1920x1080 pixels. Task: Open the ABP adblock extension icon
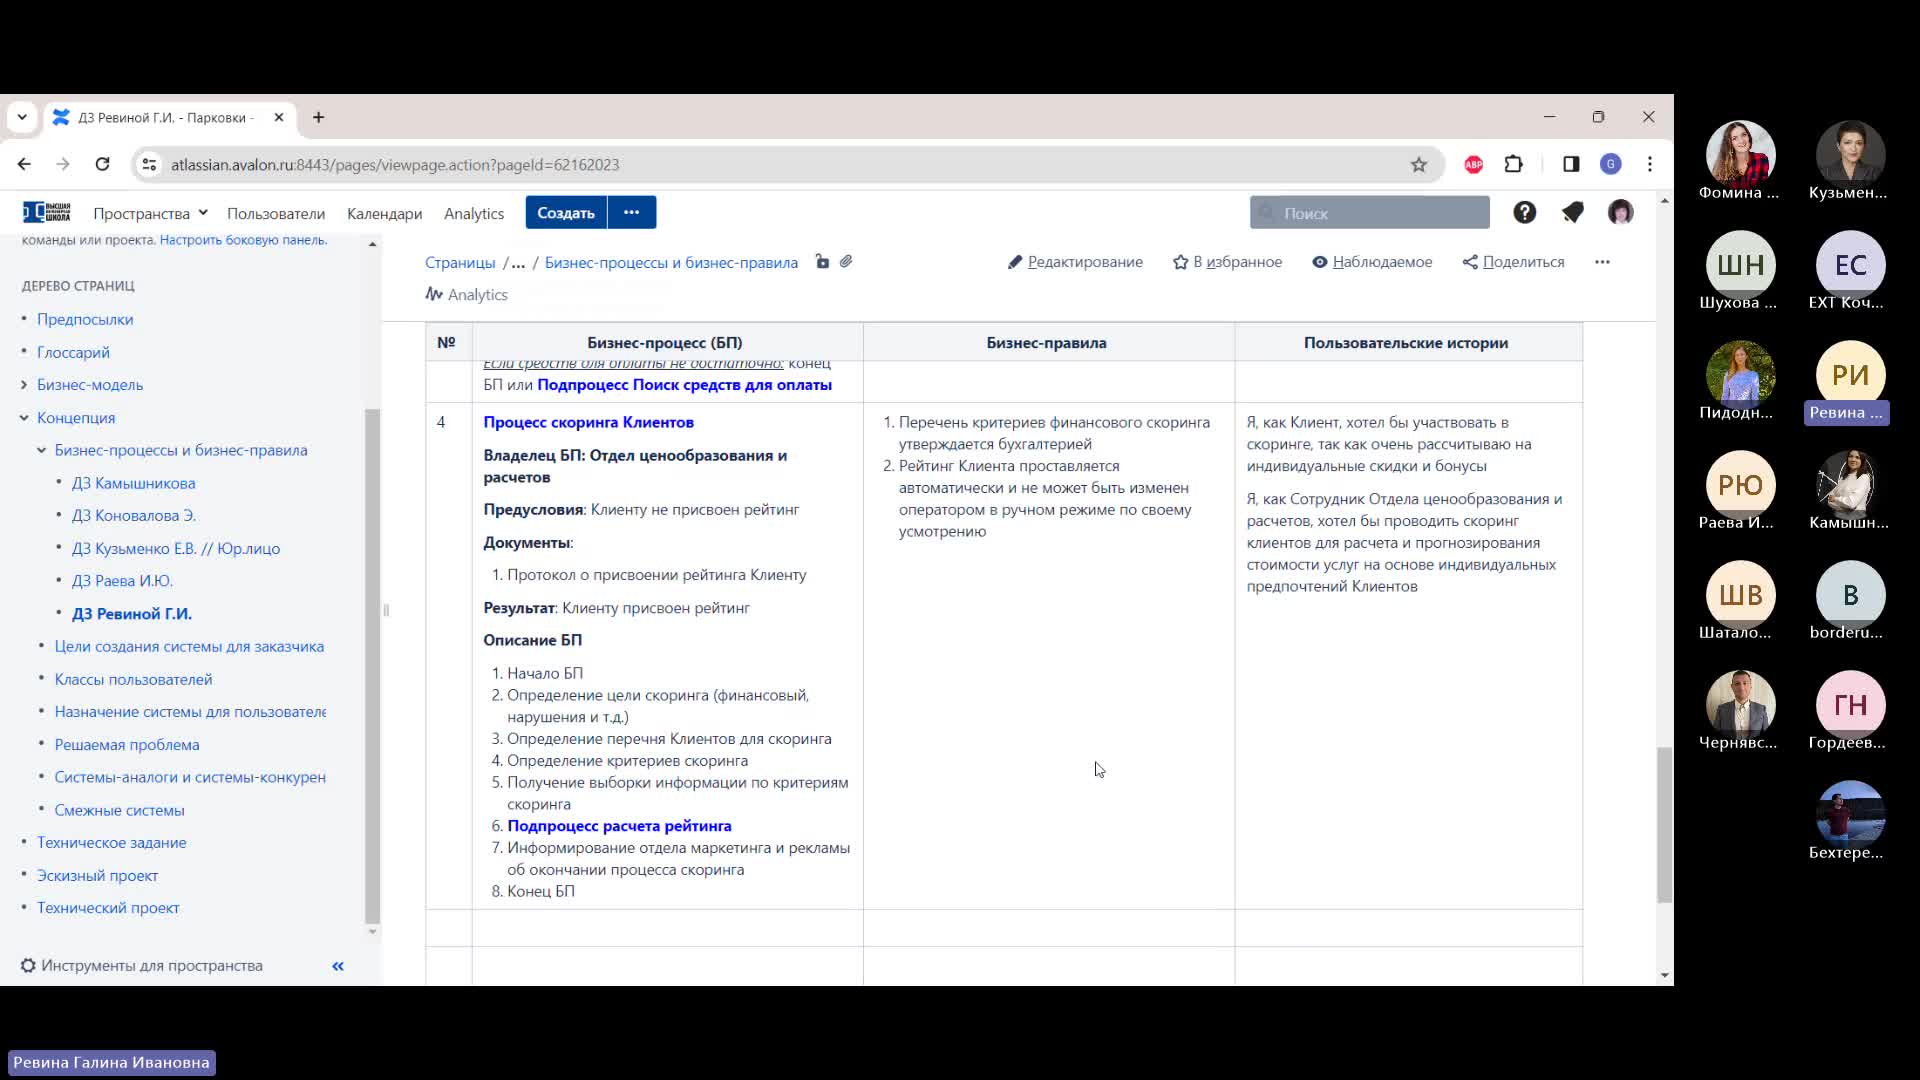[x=1473, y=165]
